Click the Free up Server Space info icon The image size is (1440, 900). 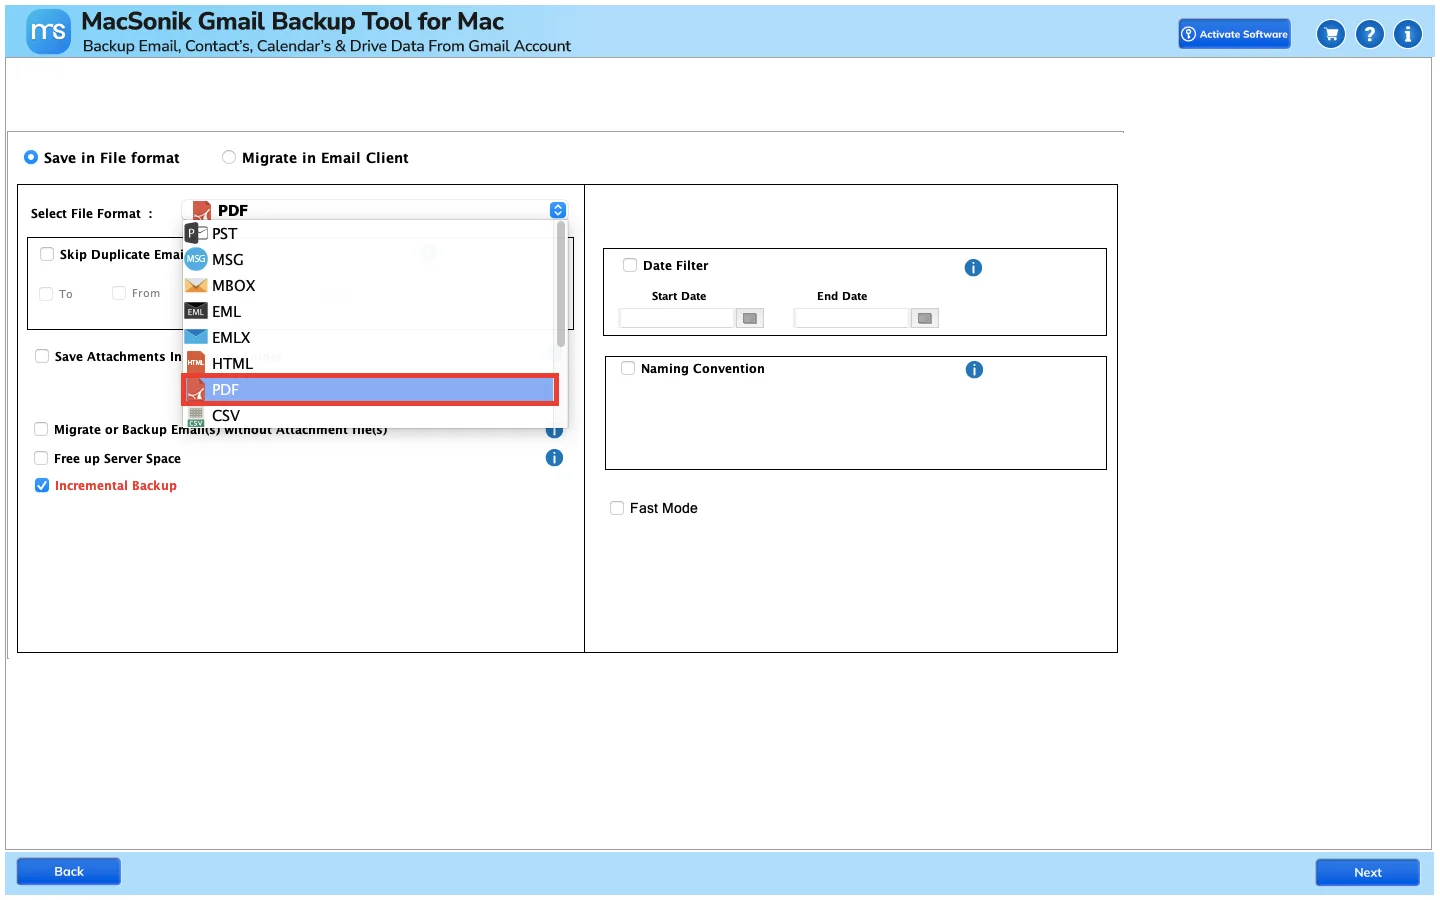(x=554, y=458)
